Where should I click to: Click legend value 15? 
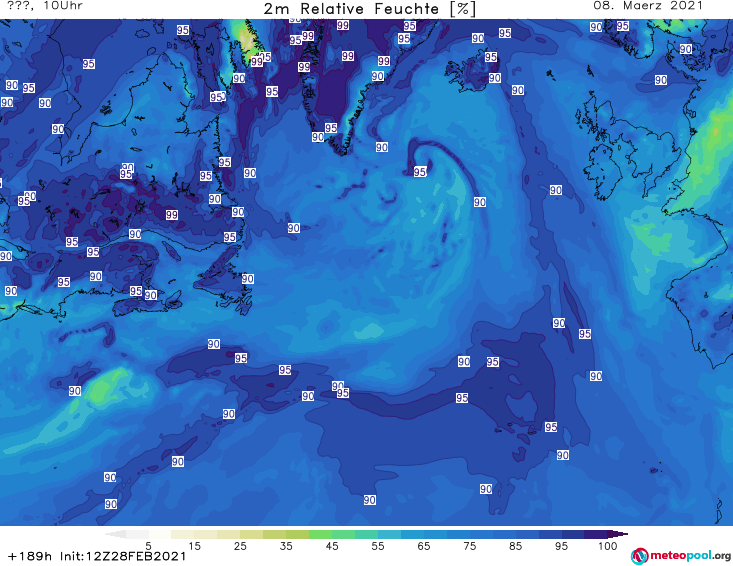(194, 546)
